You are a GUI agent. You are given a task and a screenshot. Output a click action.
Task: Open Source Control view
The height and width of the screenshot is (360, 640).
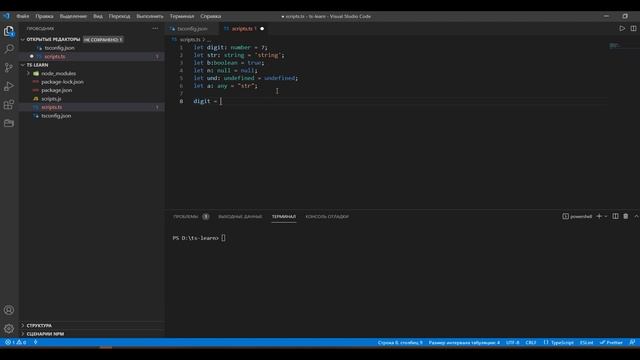(9, 68)
